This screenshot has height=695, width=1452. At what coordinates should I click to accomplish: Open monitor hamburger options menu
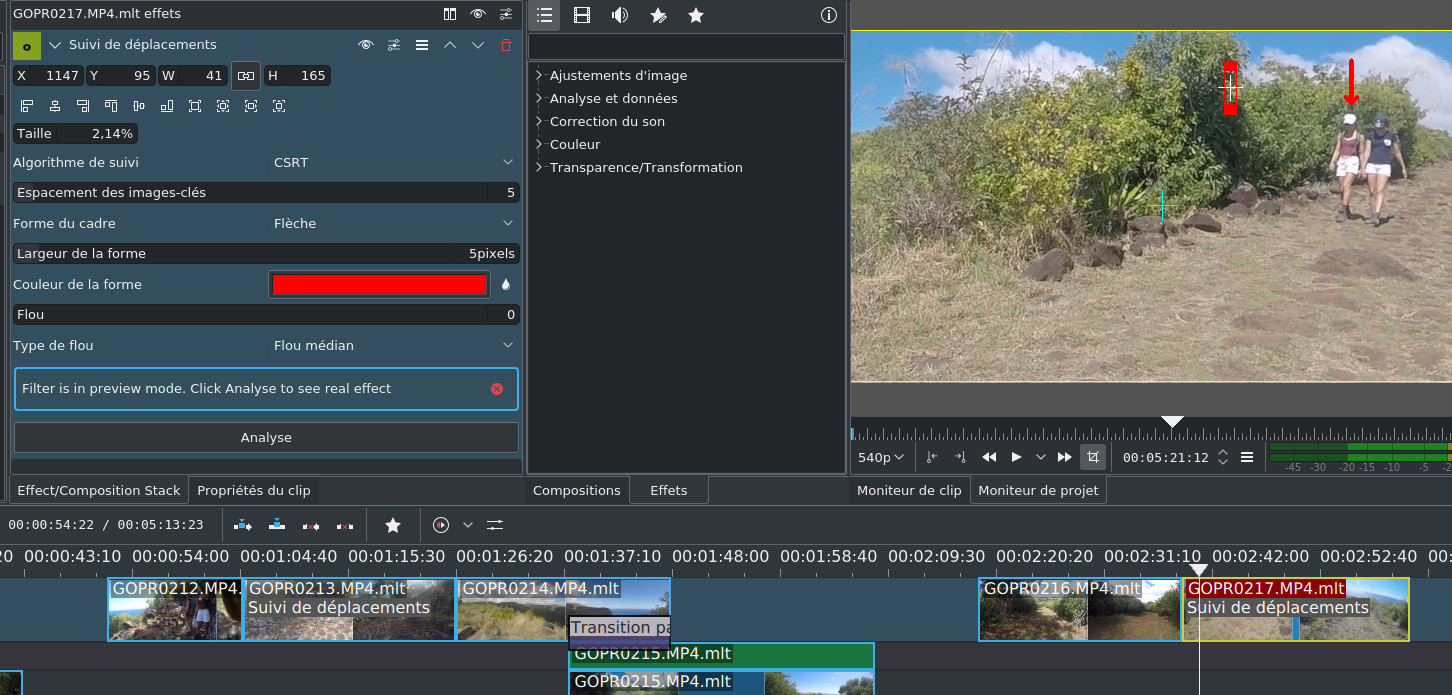[x=1247, y=457]
